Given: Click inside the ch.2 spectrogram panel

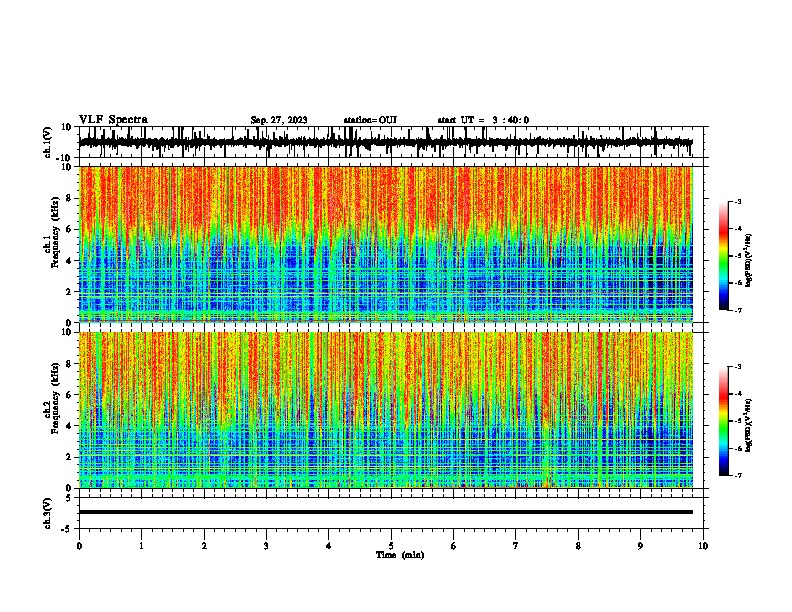Looking at the screenshot, I should pyautogui.click(x=386, y=410).
